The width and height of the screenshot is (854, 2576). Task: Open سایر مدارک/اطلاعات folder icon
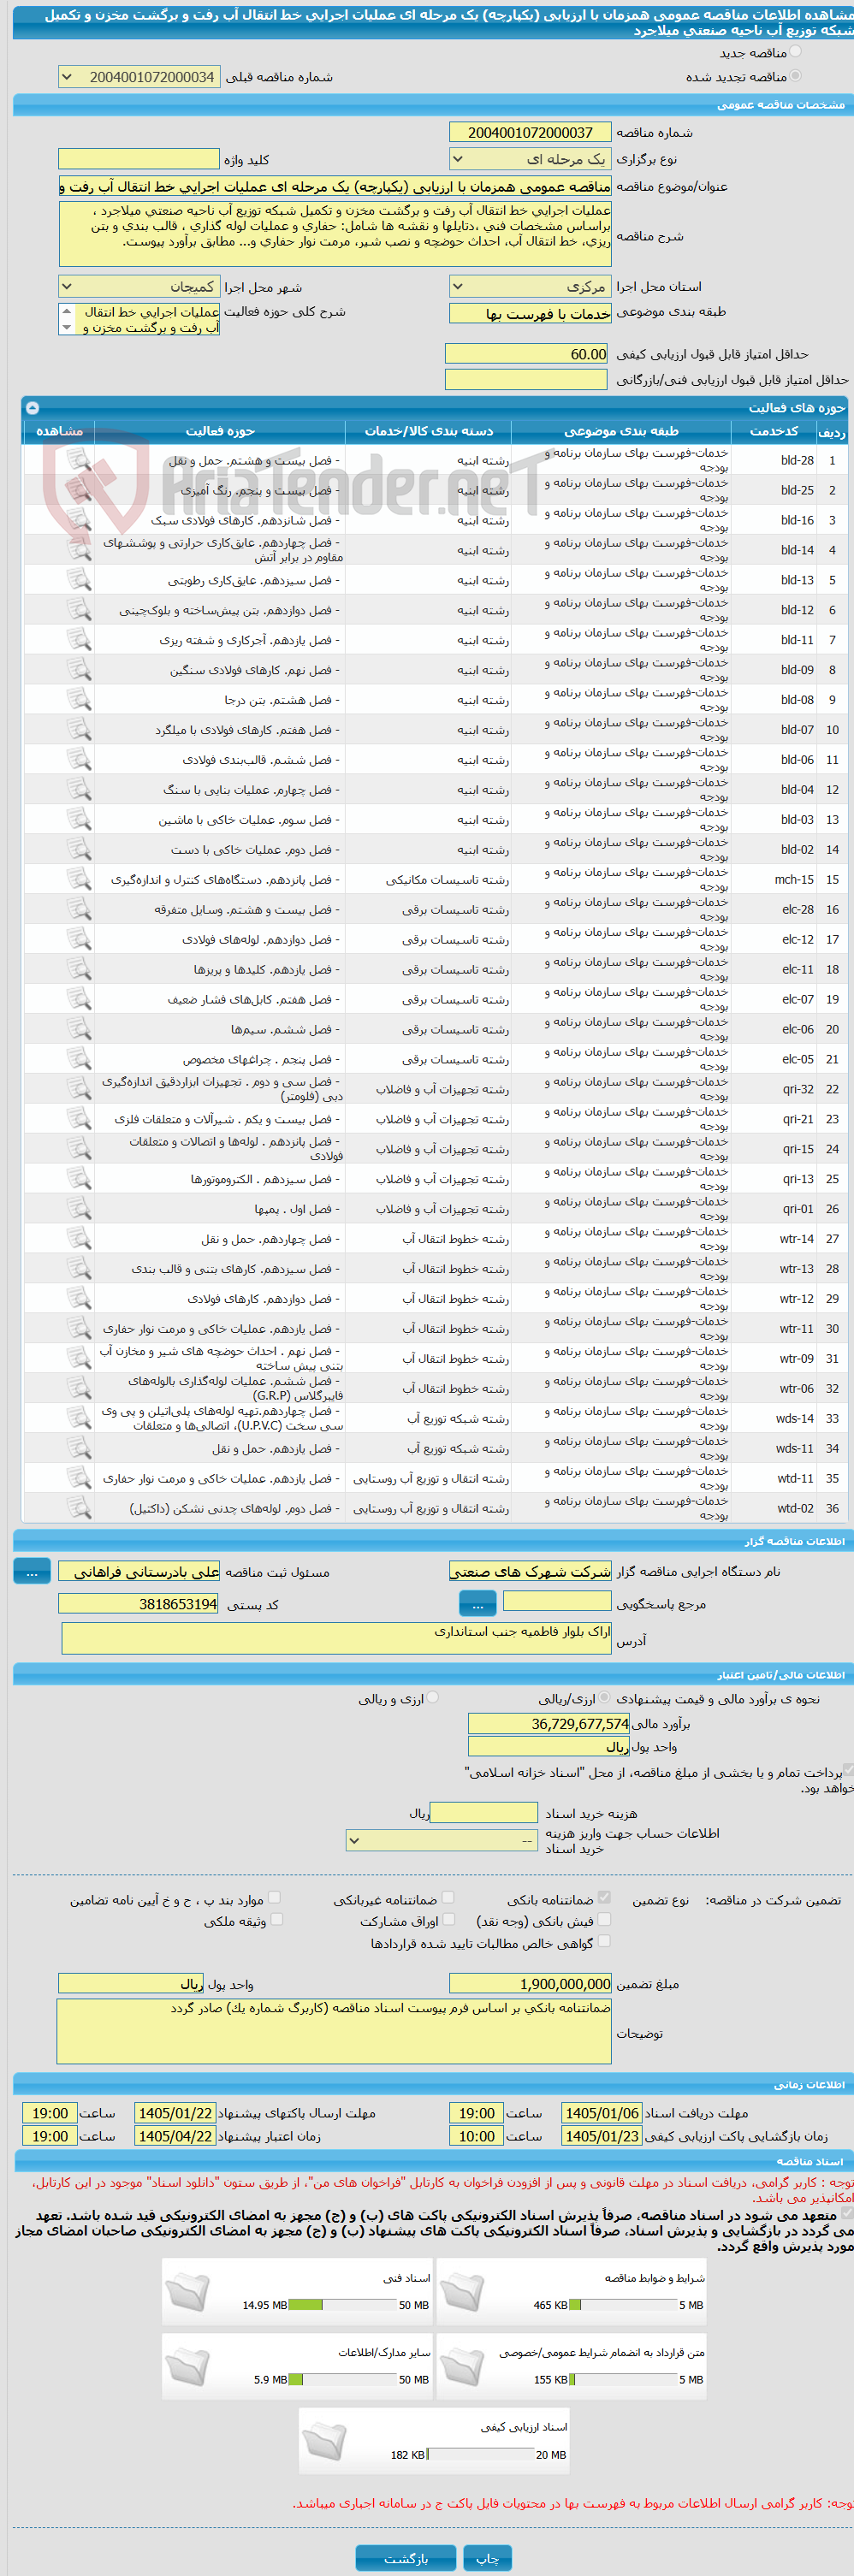coord(188,2369)
